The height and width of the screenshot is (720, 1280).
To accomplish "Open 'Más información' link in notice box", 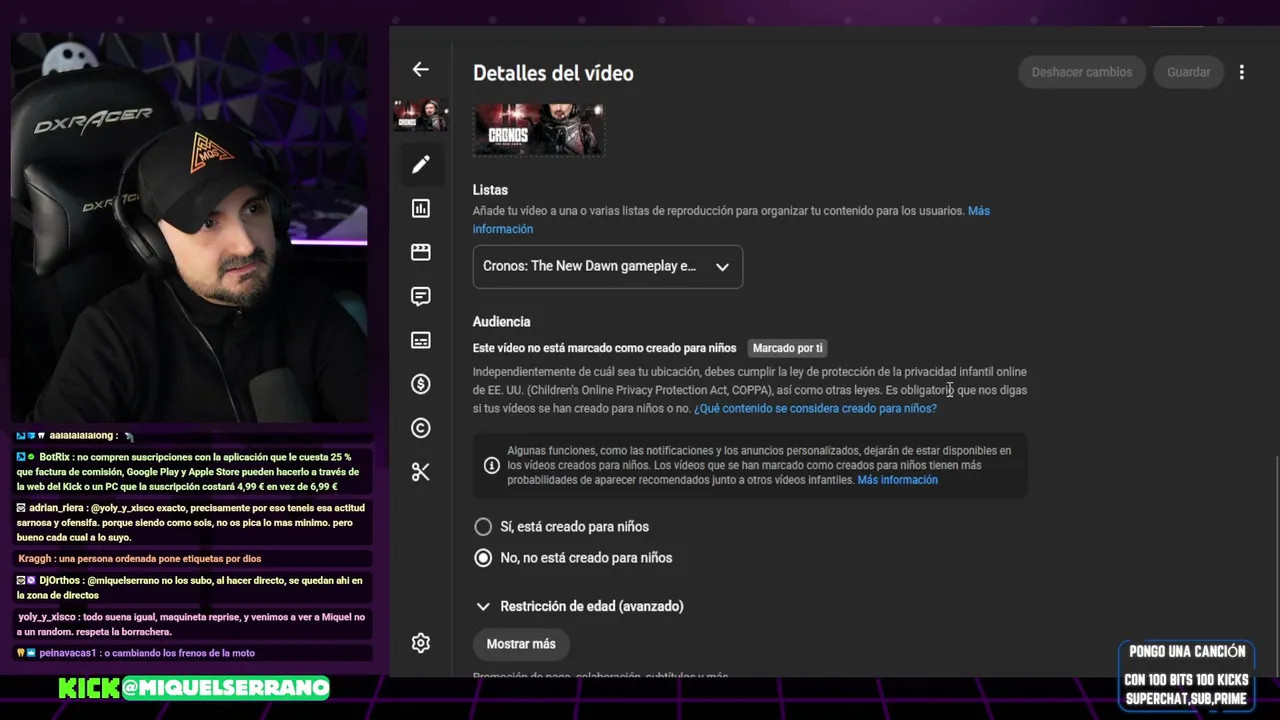I will point(897,480).
